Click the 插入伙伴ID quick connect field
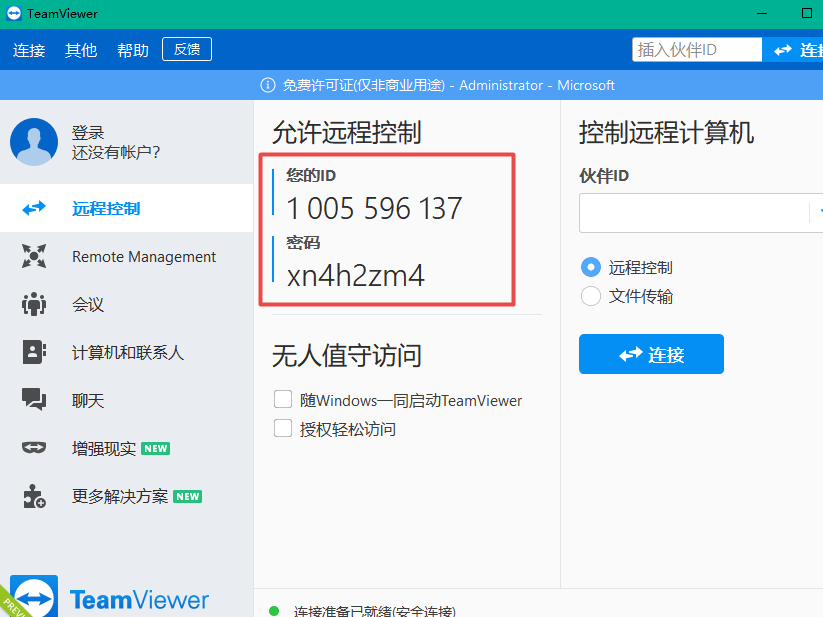The height and width of the screenshot is (617, 823). tap(697, 50)
